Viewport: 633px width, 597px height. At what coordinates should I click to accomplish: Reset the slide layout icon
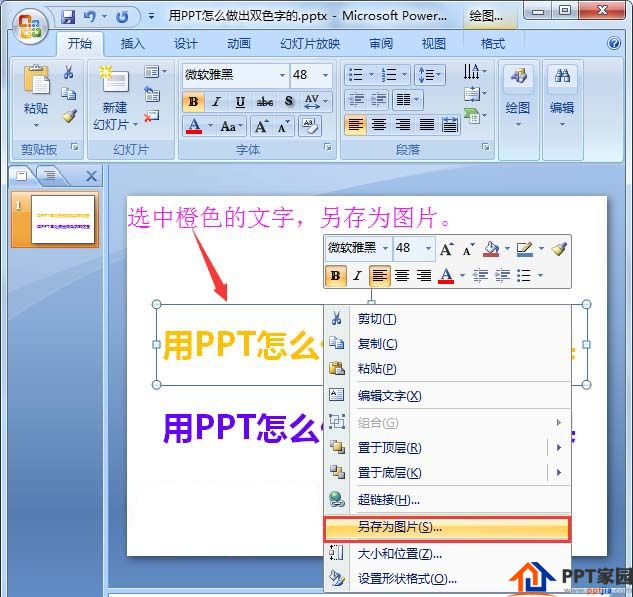(152, 95)
